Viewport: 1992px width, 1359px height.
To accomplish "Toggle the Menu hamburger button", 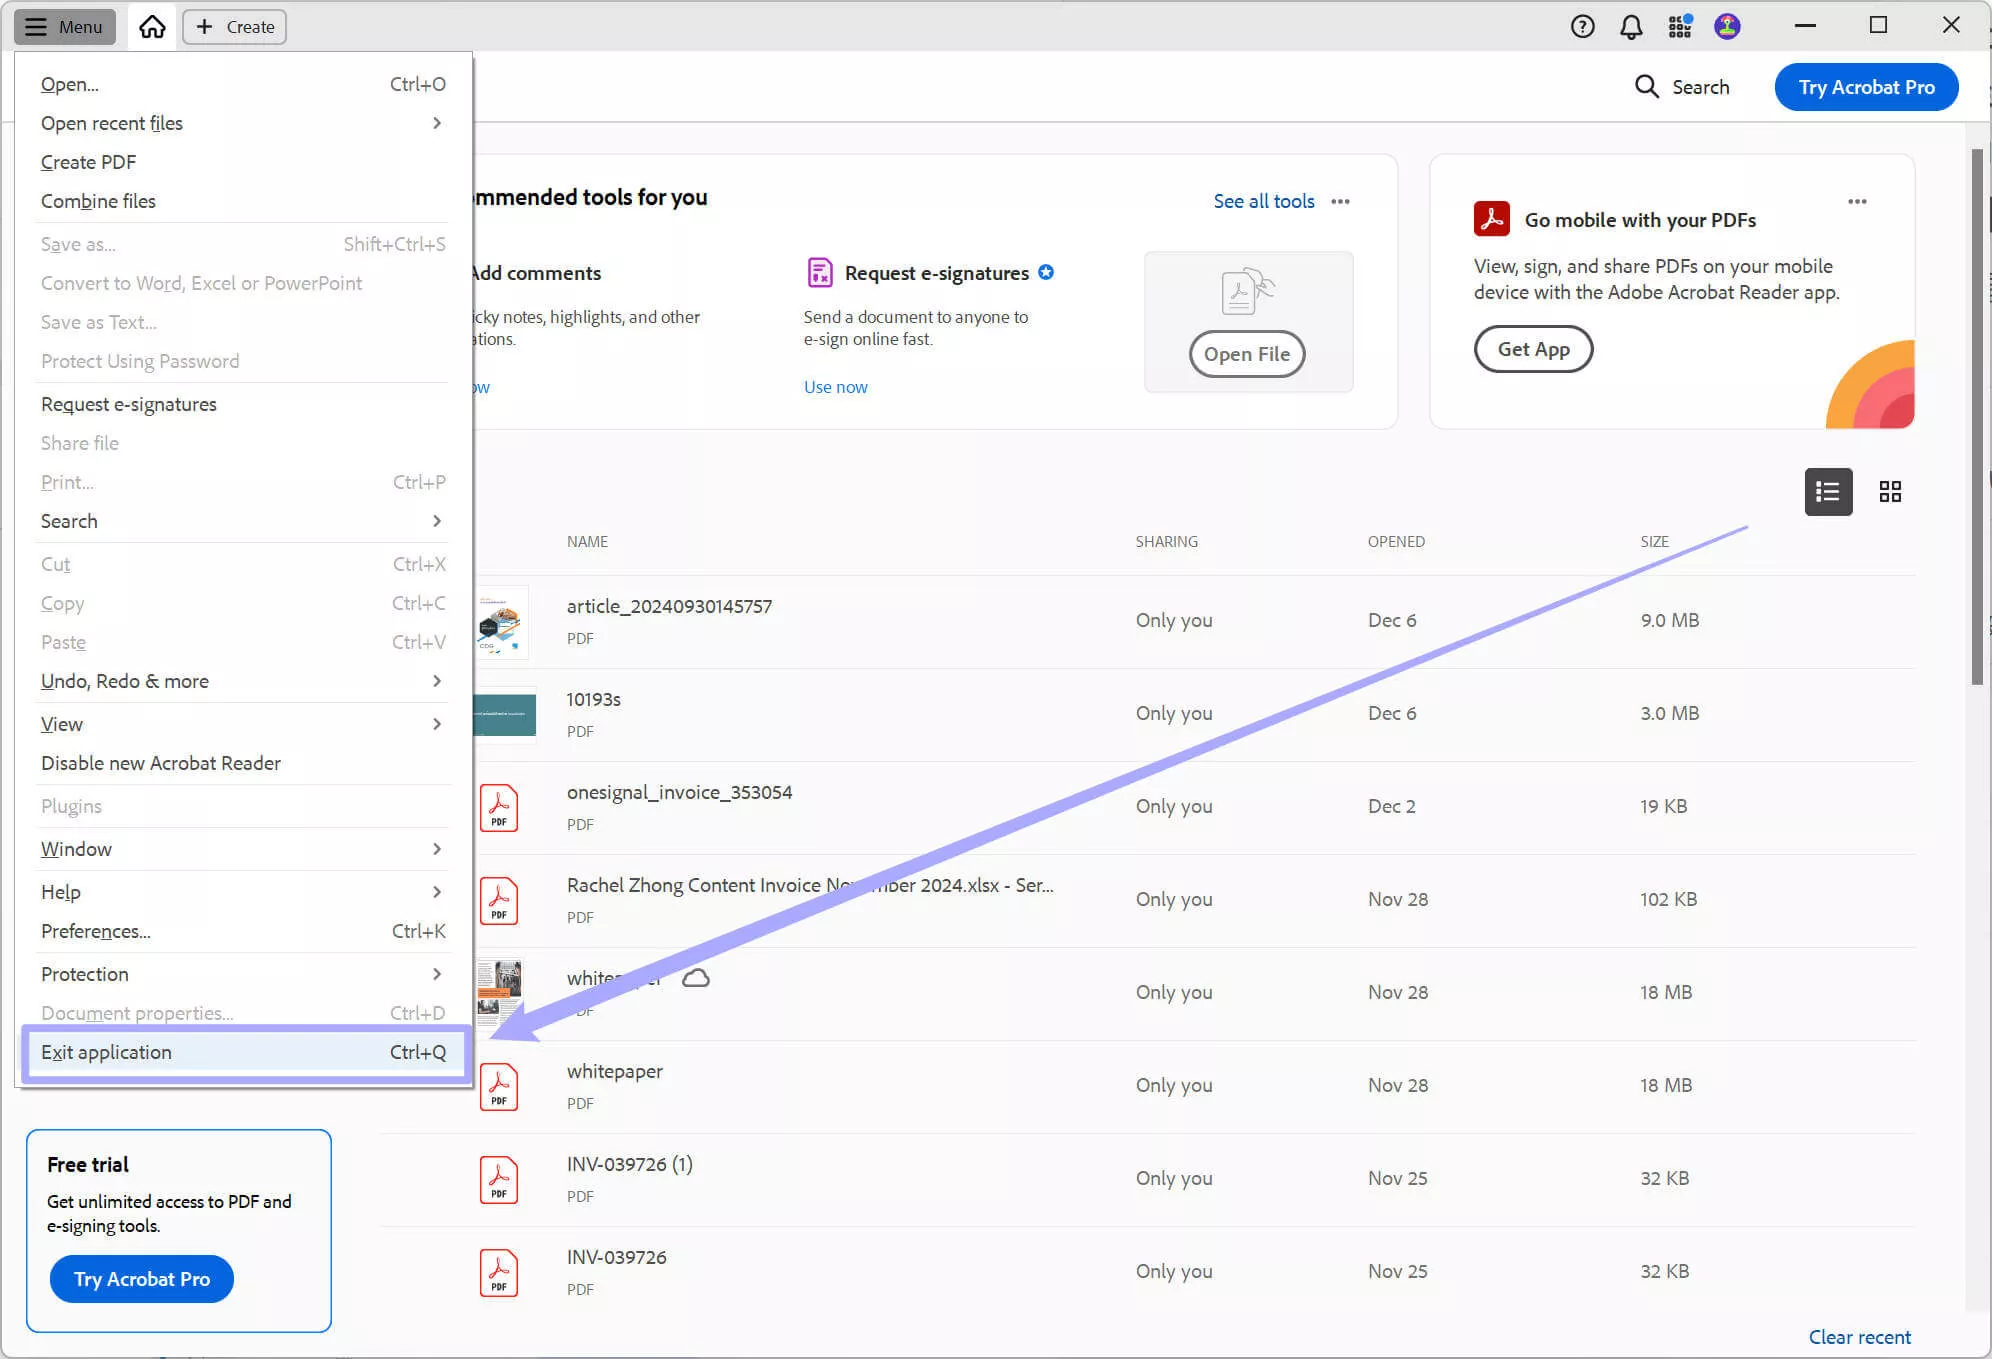I will (x=65, y=27).
